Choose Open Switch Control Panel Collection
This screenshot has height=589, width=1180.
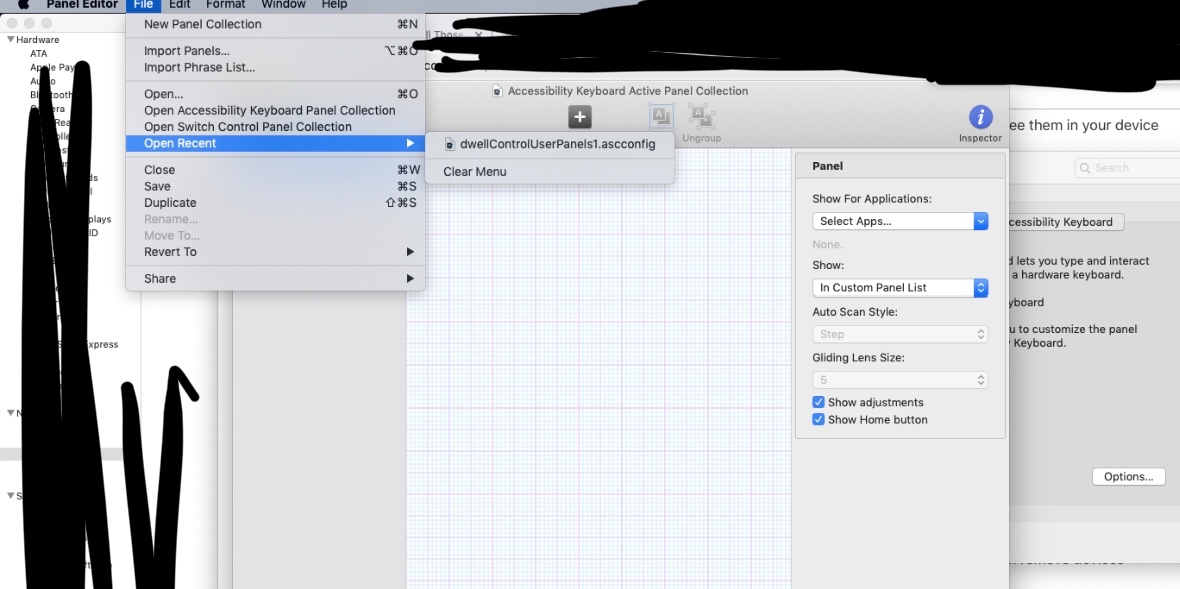click(x=275, y=127)
